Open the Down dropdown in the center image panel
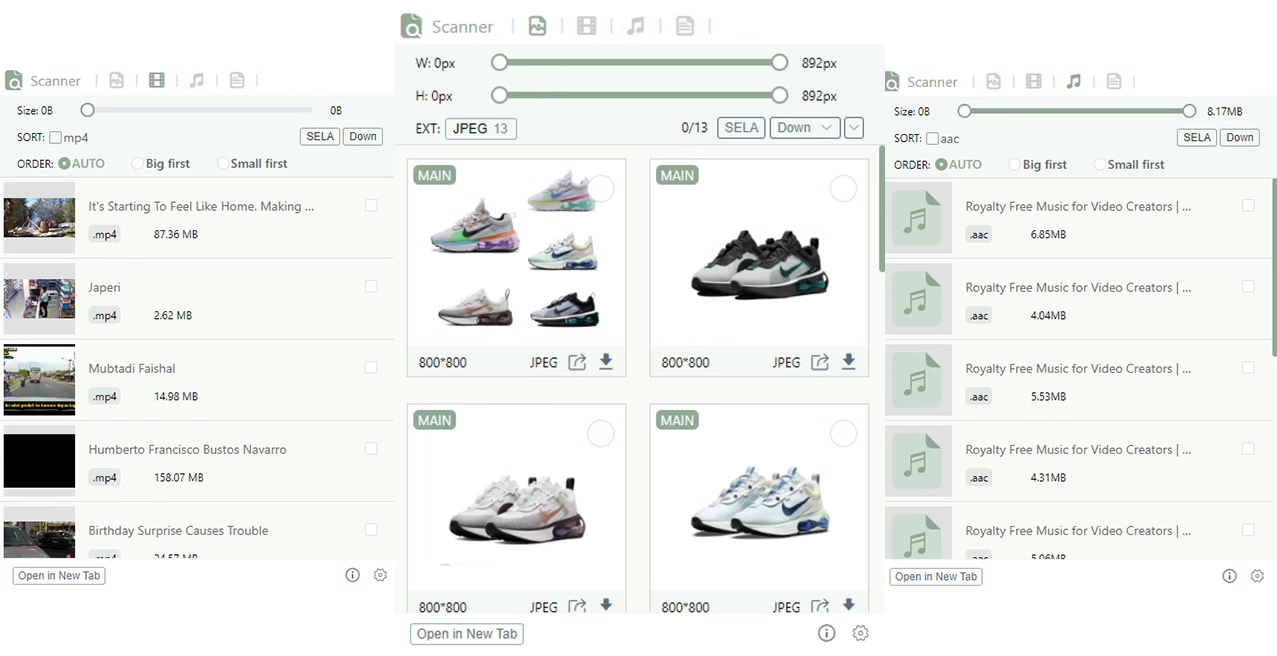 [805, 128]
